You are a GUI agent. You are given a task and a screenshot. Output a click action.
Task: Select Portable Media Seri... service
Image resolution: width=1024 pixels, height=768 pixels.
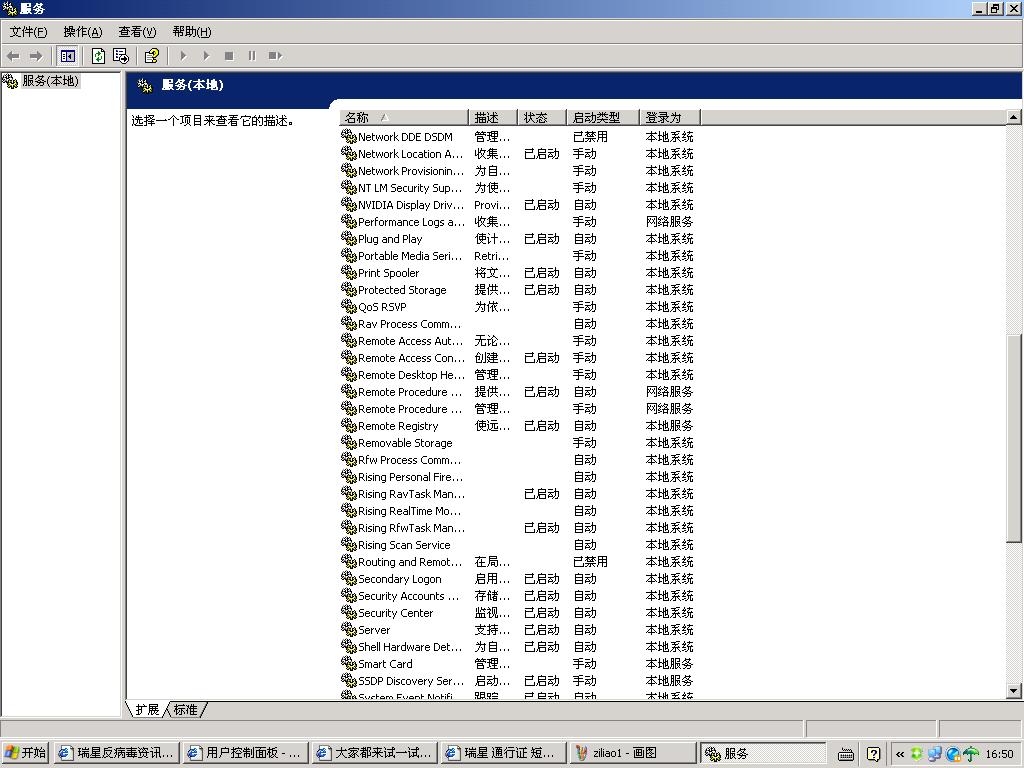[x=409, y=256]
